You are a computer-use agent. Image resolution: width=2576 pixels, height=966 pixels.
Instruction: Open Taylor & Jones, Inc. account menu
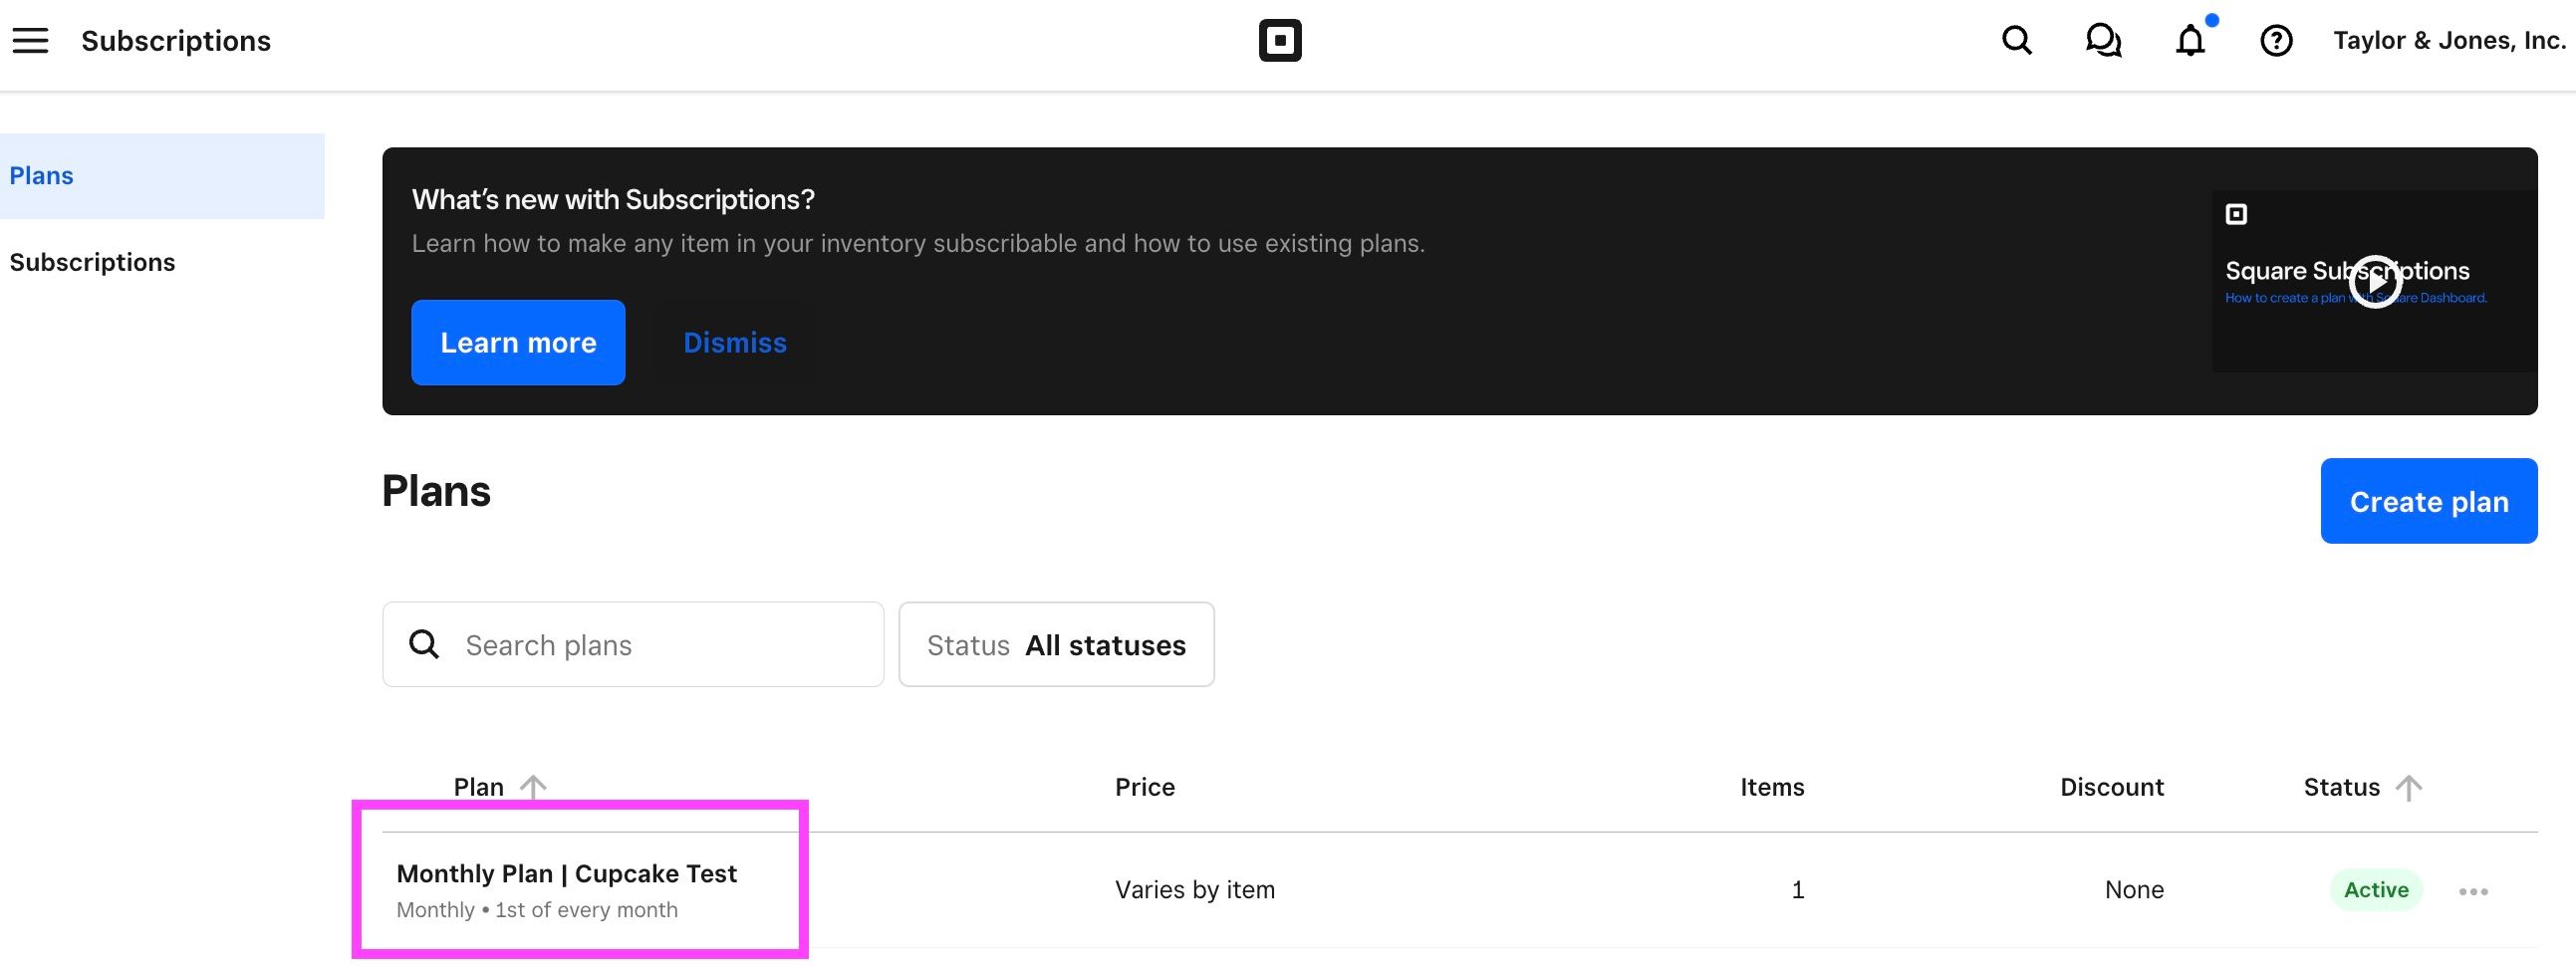[x=2449, y=41]
